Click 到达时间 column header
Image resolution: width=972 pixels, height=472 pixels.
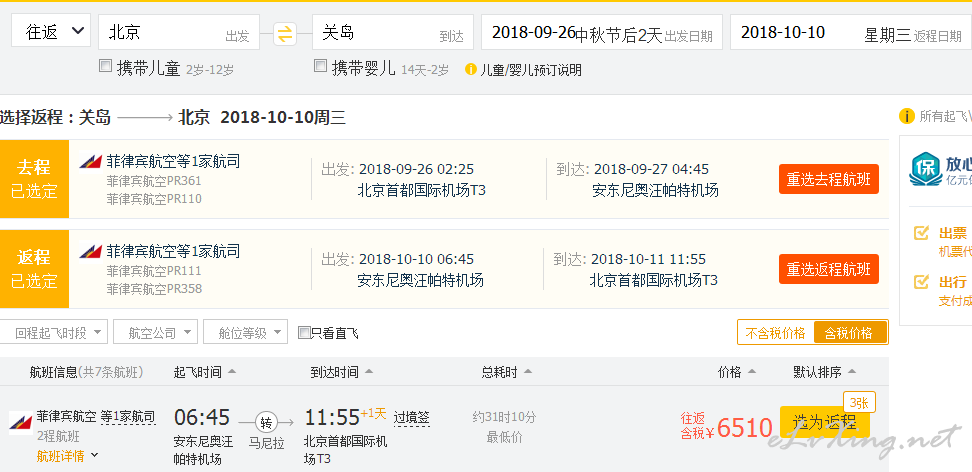335,372
